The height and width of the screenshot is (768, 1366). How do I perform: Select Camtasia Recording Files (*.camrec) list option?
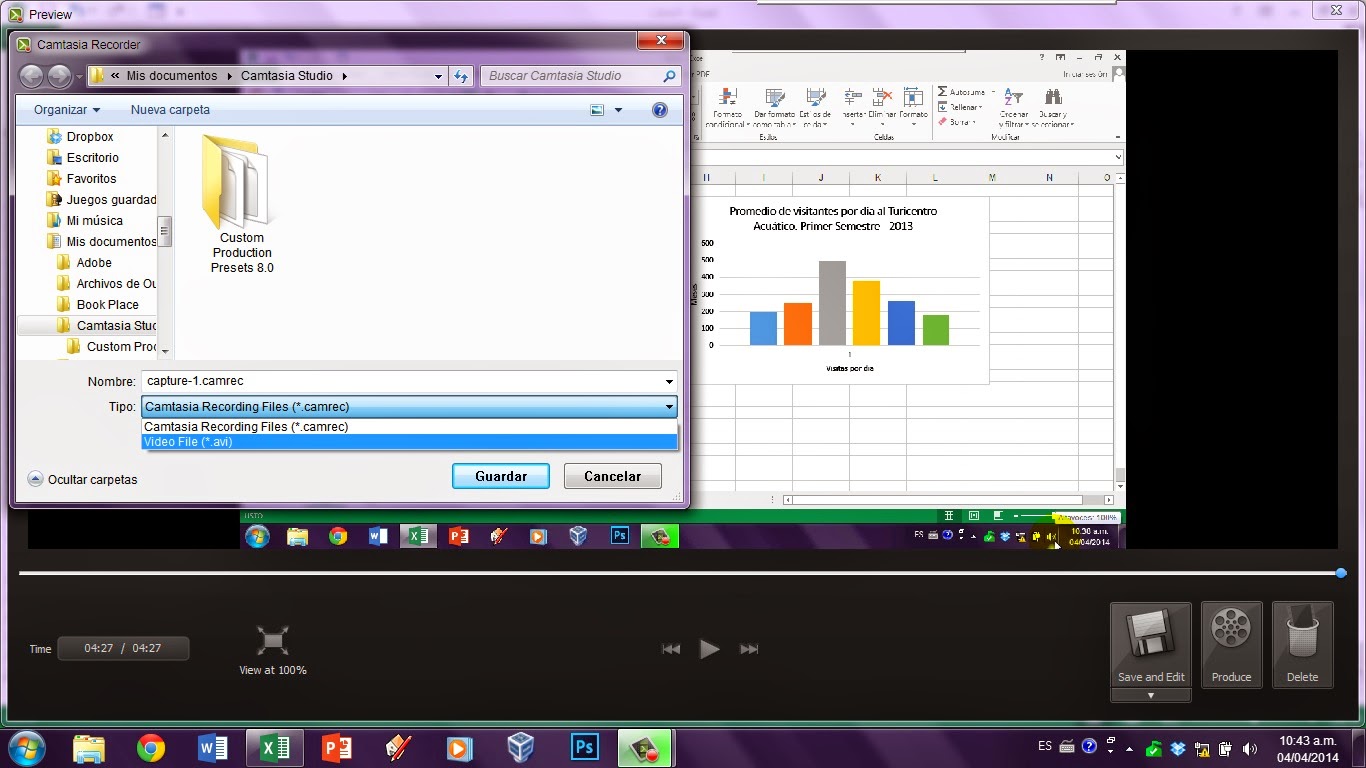[x=410, y=427]
